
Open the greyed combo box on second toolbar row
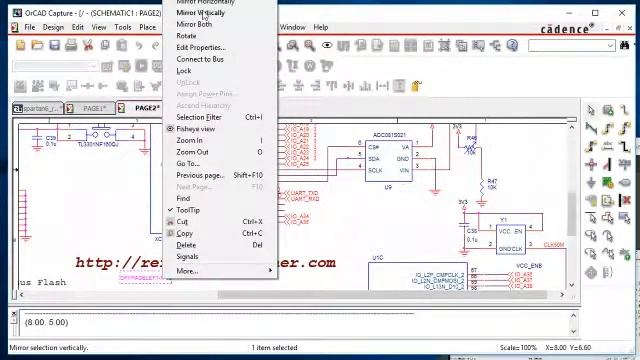point(56,66)
